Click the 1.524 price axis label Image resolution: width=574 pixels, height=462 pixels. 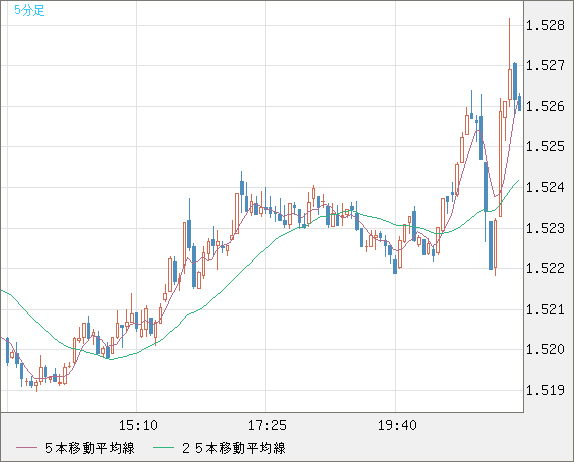coord(545,187)
